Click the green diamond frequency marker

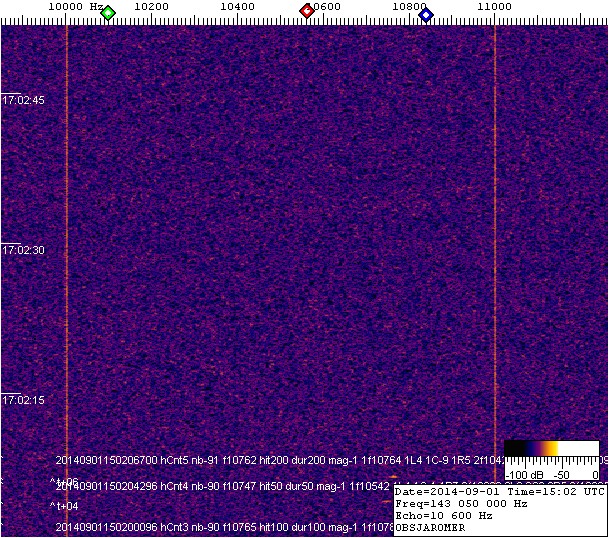[108, 13]
